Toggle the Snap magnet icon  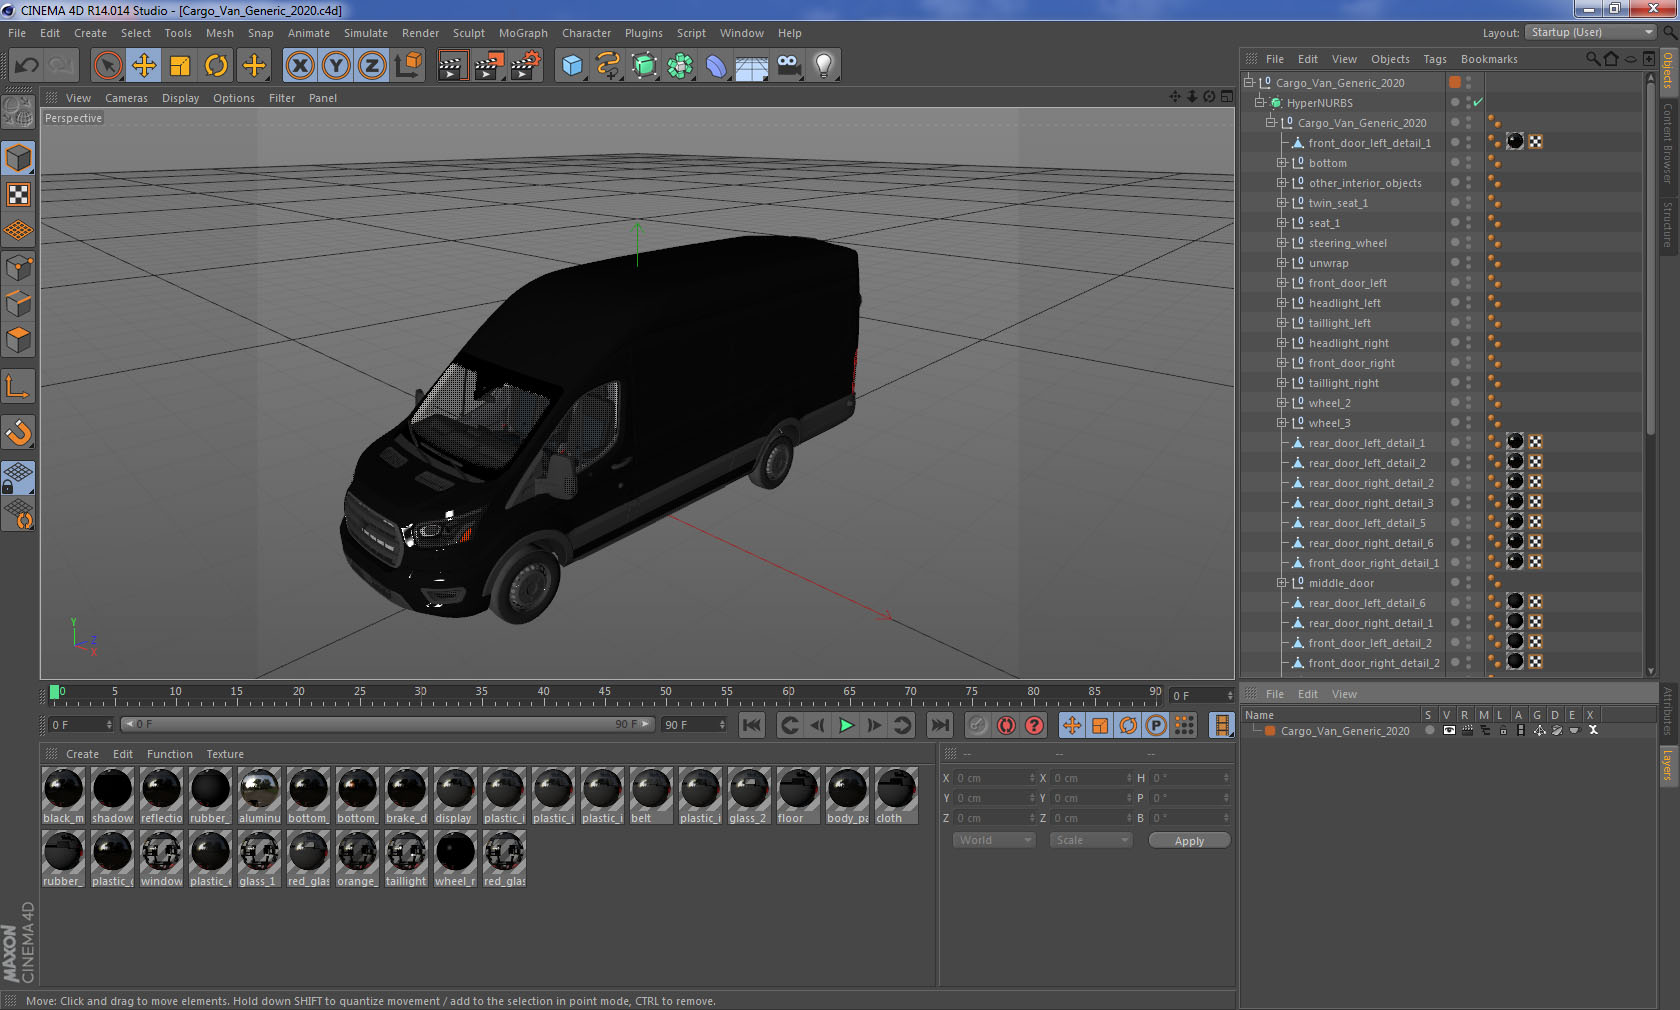(18, 432)
